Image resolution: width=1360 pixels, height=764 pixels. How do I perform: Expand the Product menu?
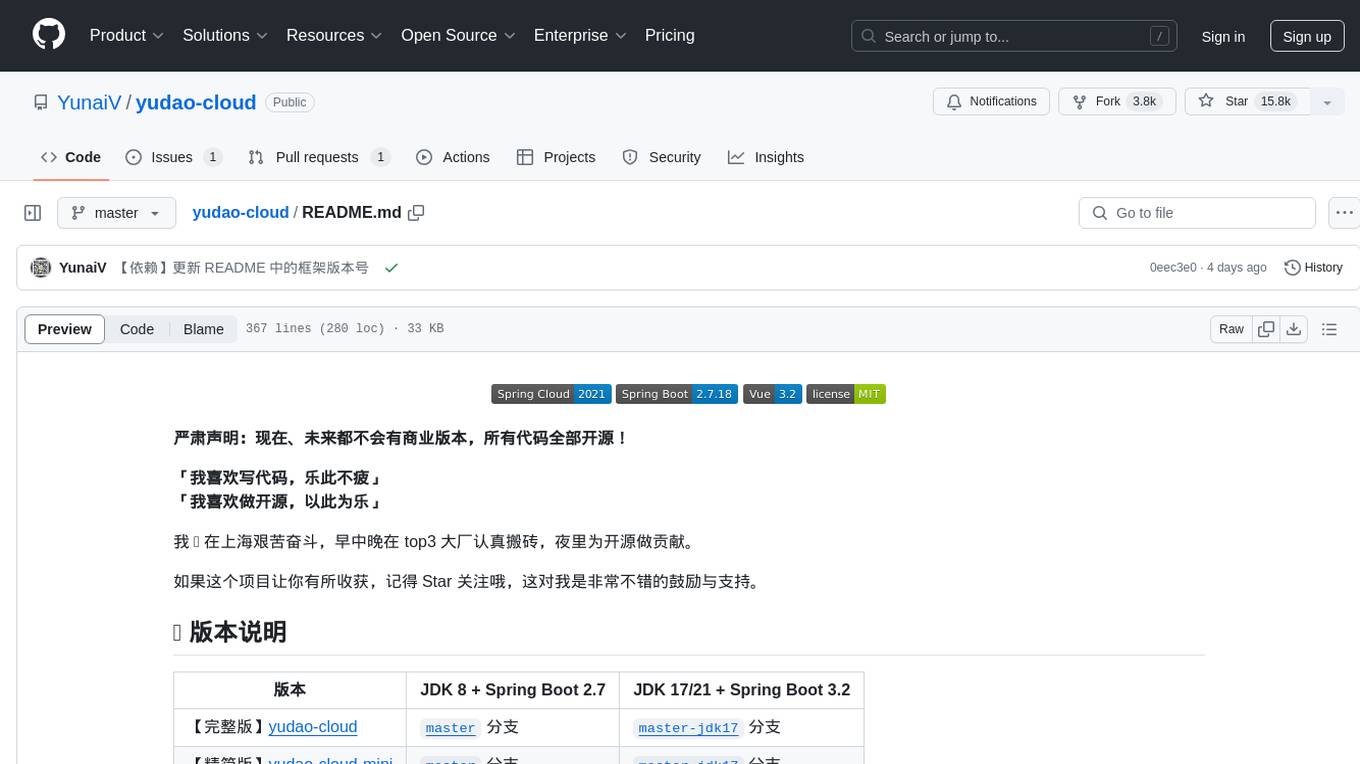tap(127, 35)
